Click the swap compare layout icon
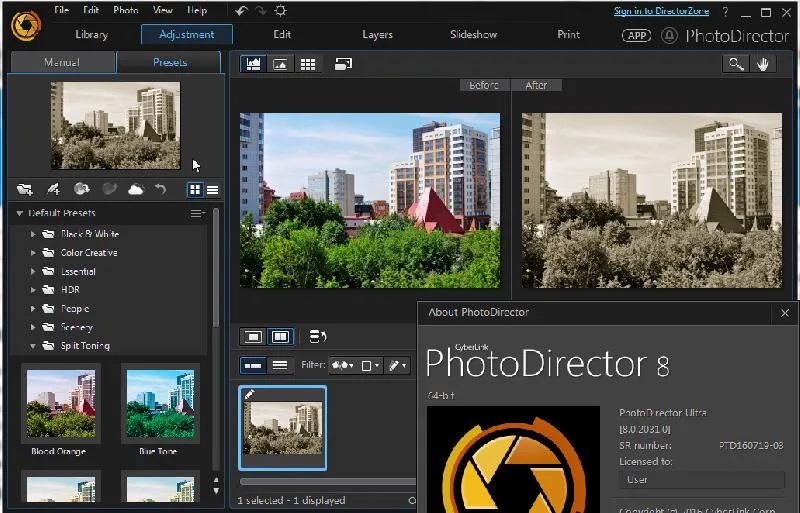This screenshot has width=800, height=513. point(318,337)
